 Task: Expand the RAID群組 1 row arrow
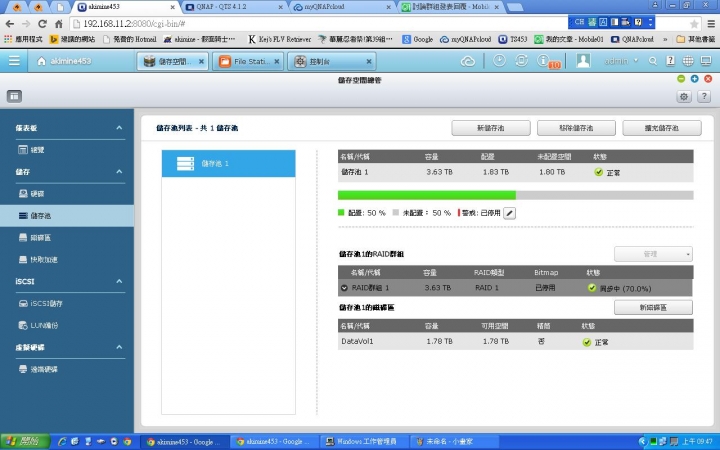tap(344, 288)
